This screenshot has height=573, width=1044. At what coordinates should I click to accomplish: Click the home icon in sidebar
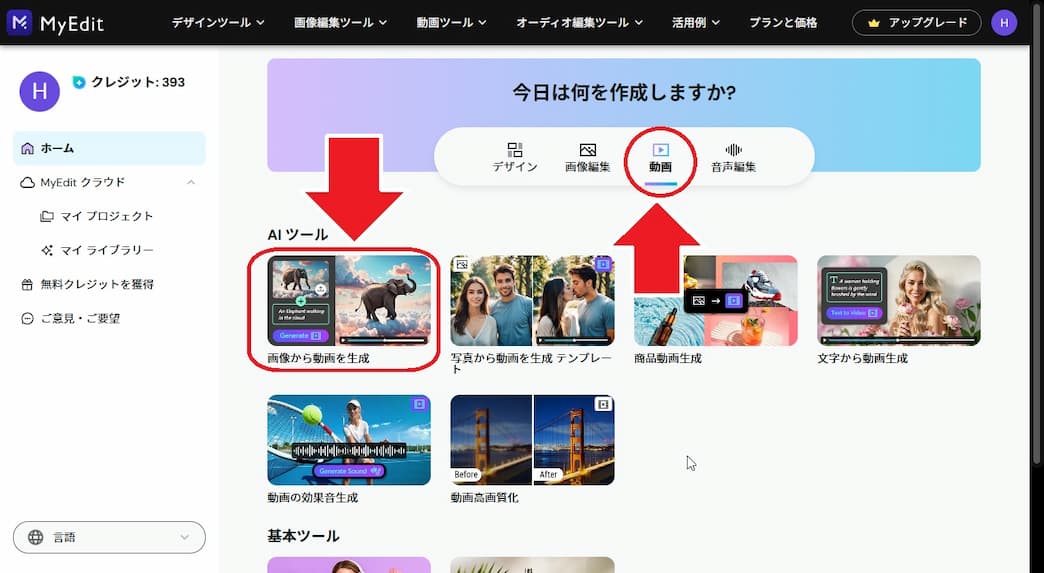(28, 148)
